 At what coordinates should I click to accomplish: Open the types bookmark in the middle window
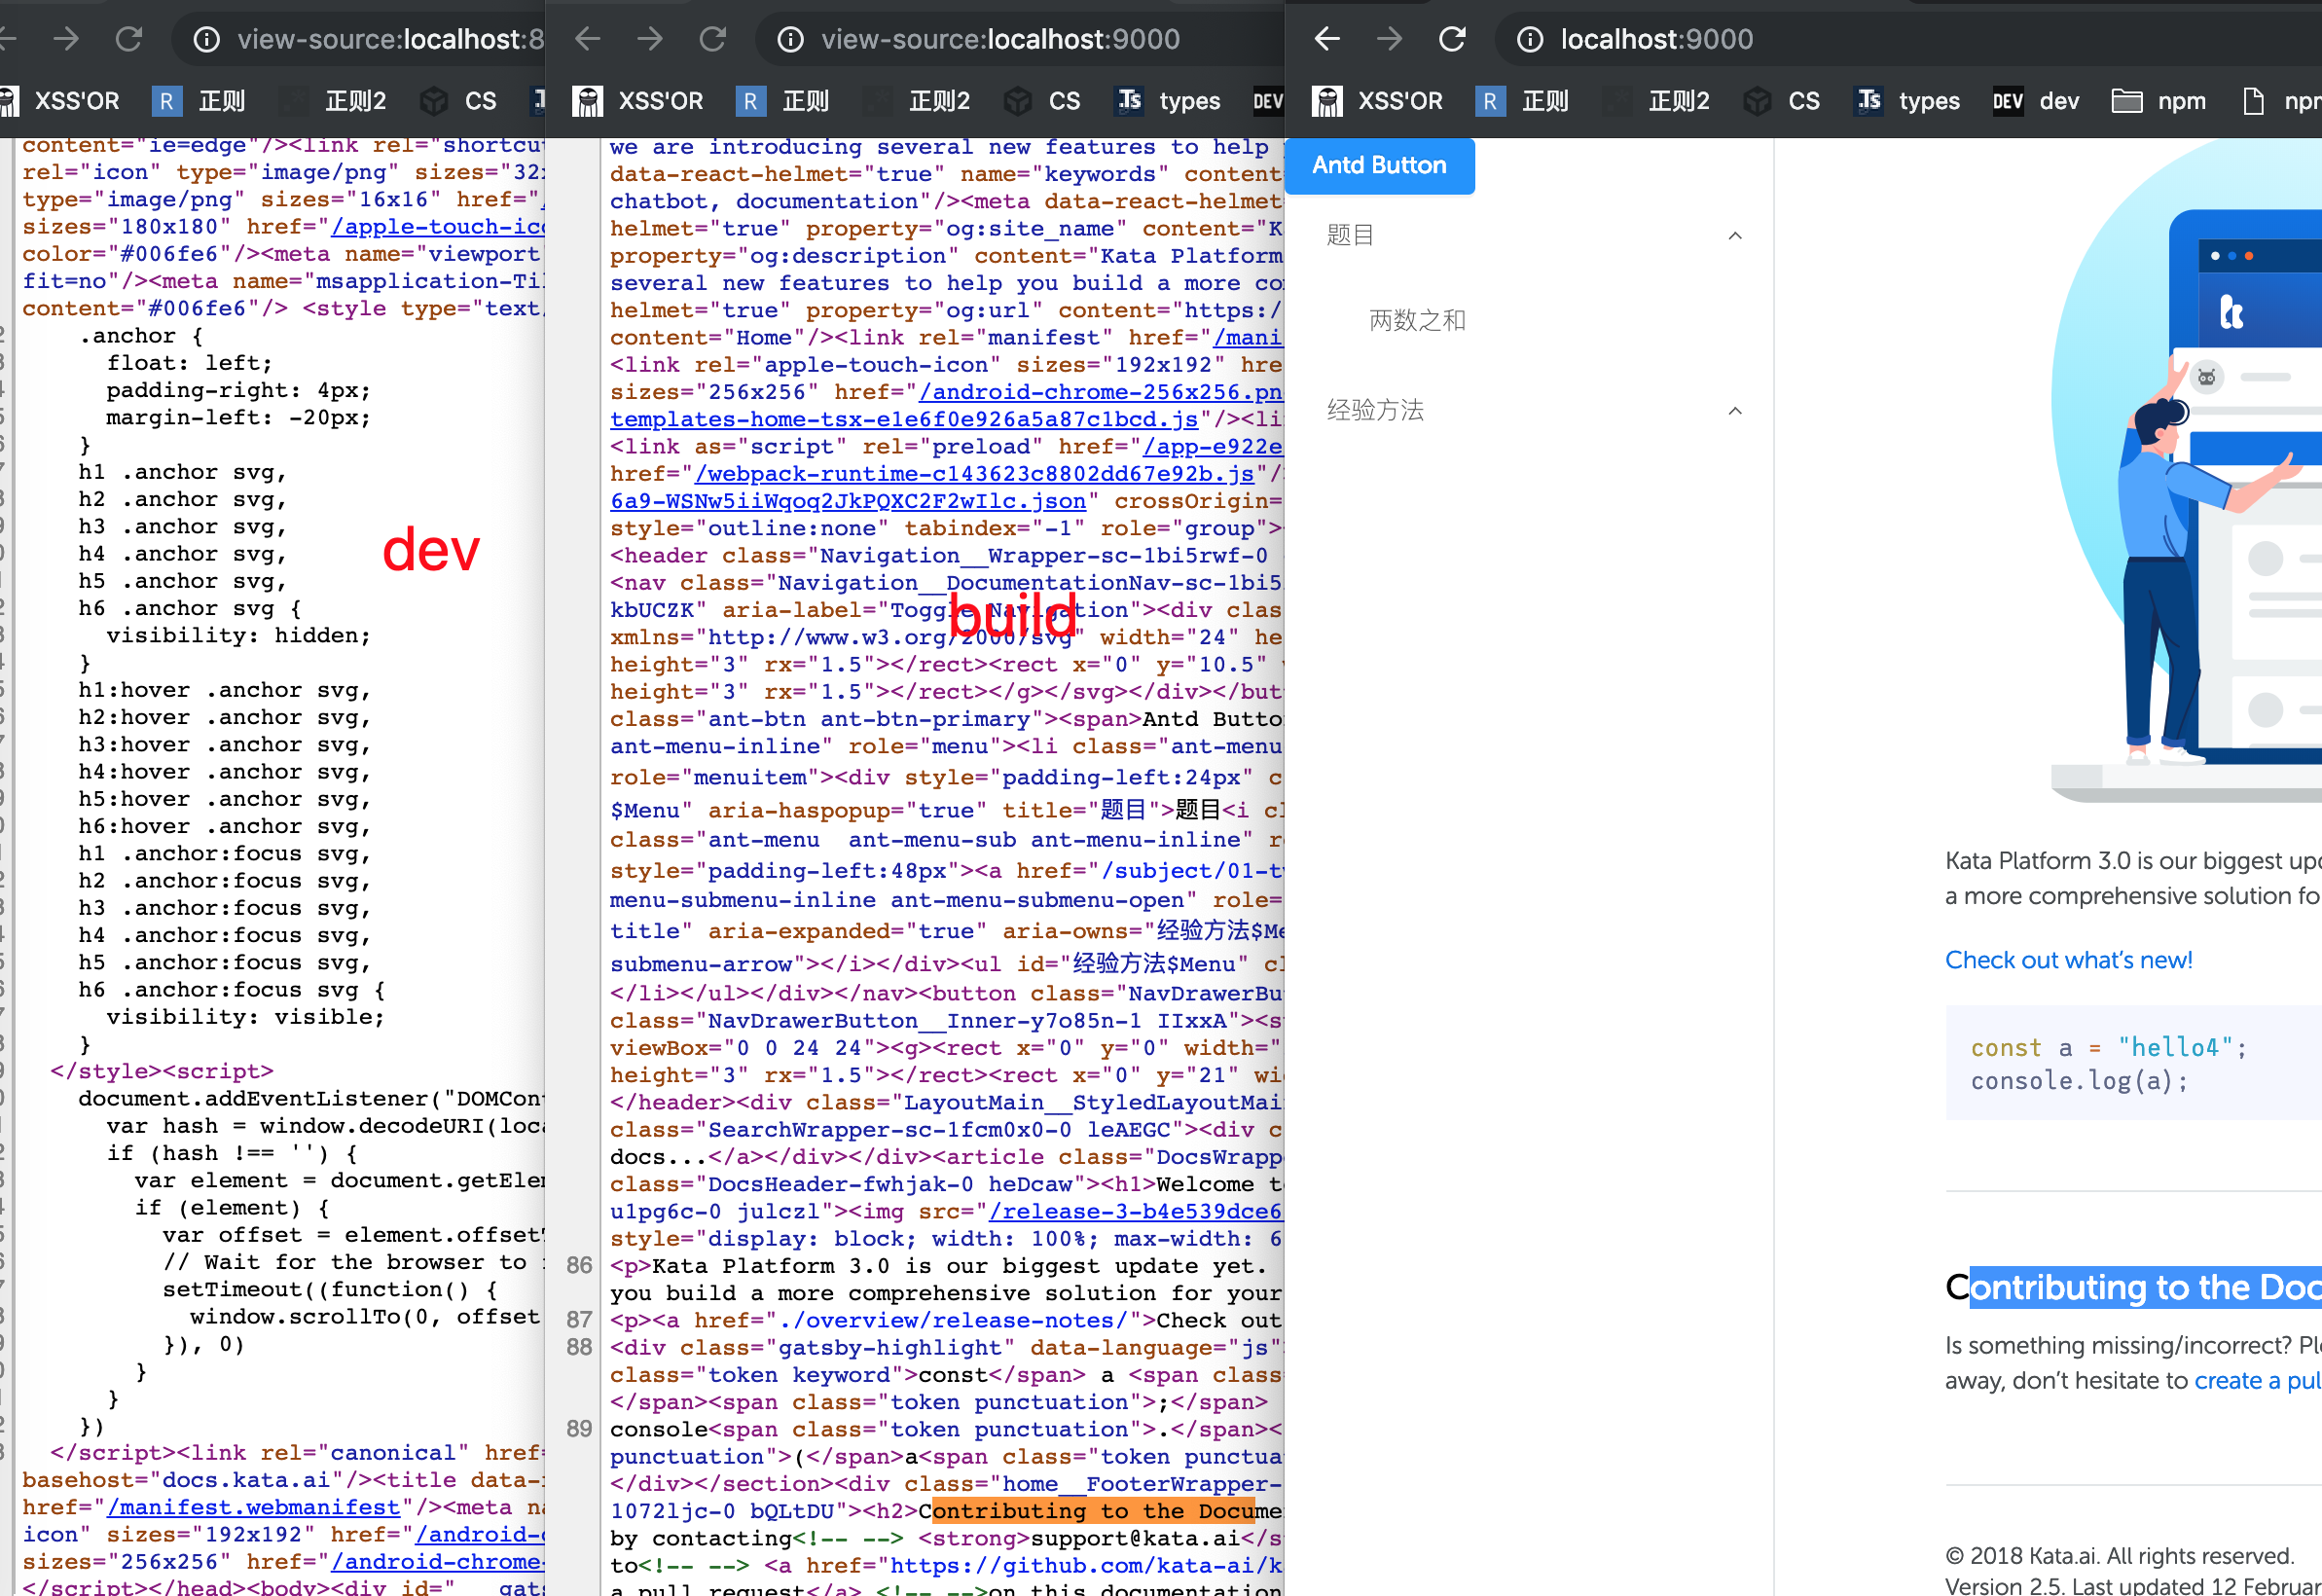pos(1168,101)
